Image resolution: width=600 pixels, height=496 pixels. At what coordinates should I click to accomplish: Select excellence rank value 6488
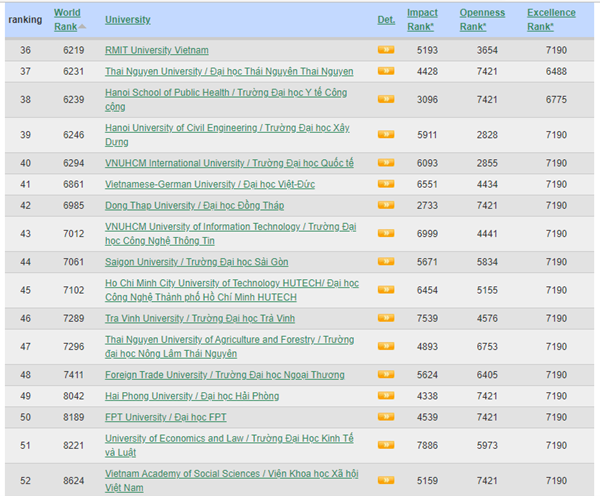pos(556,71)
